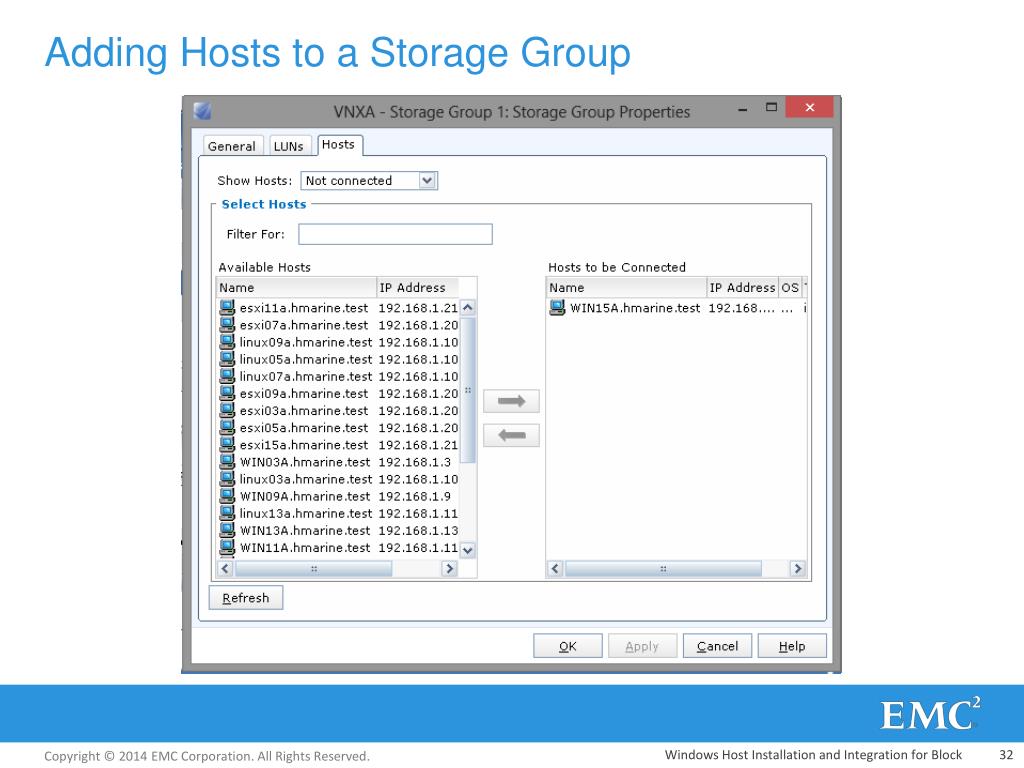Image resolution: width=1024 pixels, height=768 pixels.
Task: Click the OS column header
Action: click(x=790, y=287)
